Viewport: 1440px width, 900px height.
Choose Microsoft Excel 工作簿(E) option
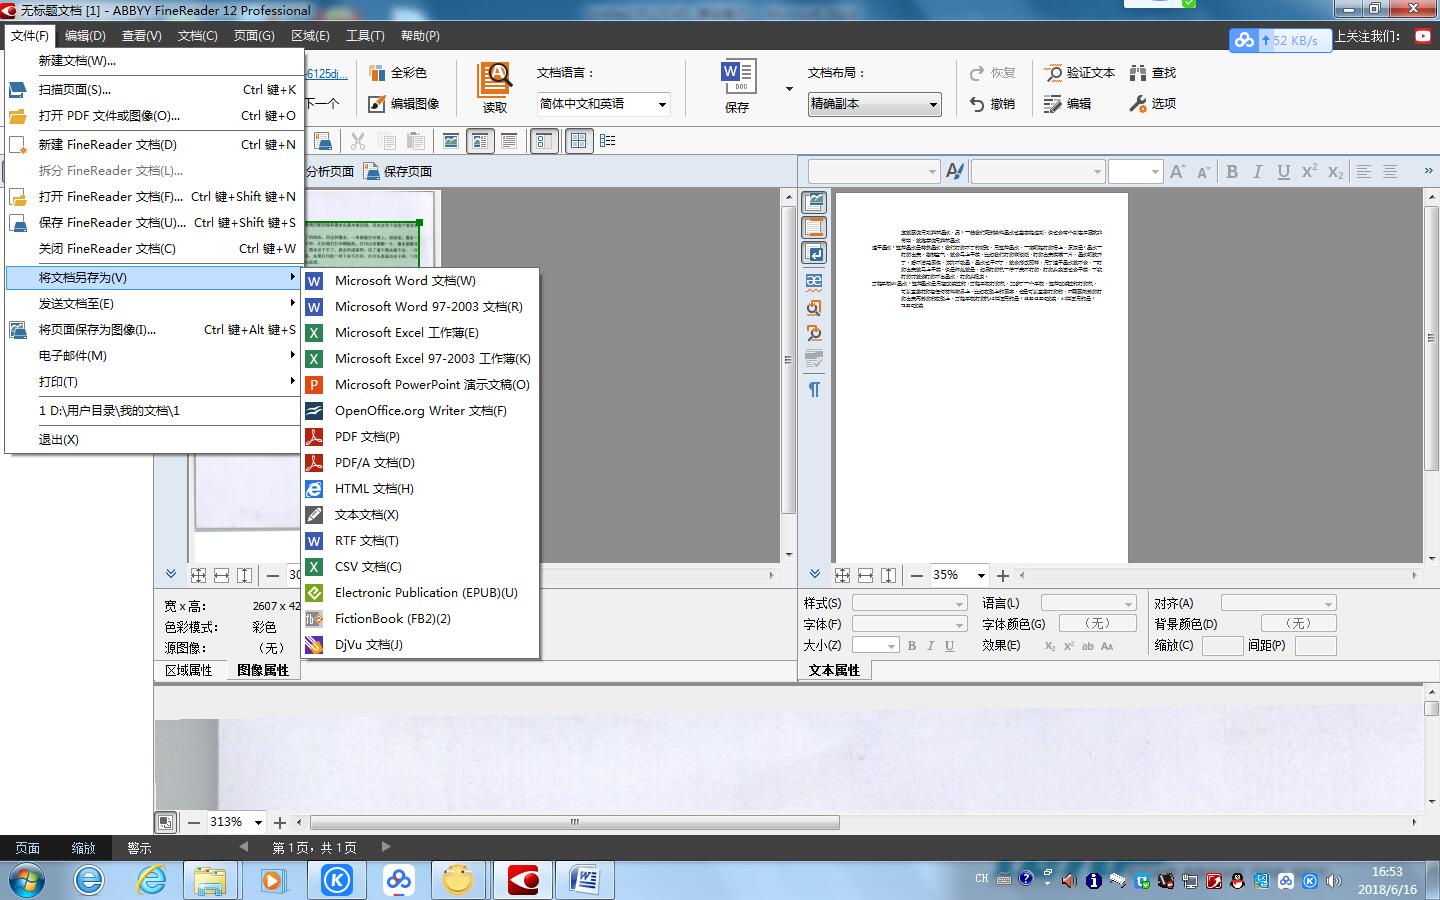click(x=420, y=333)
